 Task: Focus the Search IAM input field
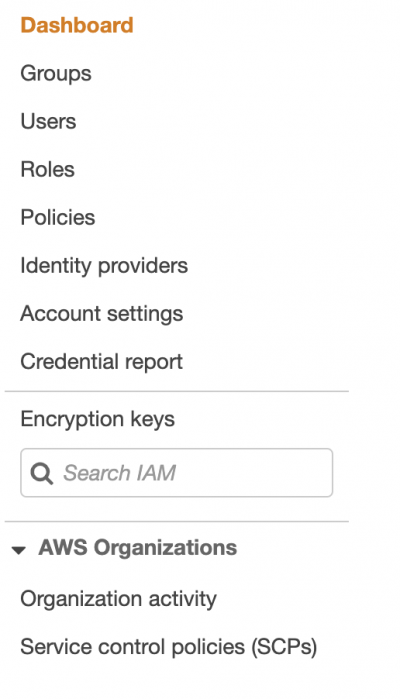tap(177, 473)
